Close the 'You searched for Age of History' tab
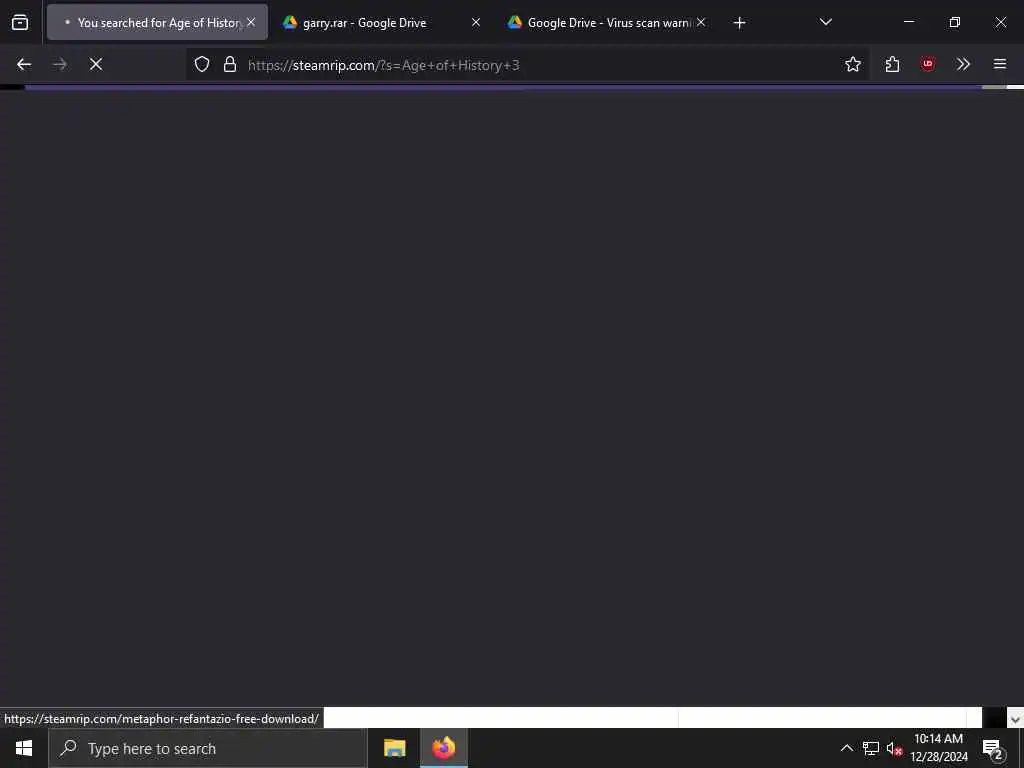 pos(251,22)
